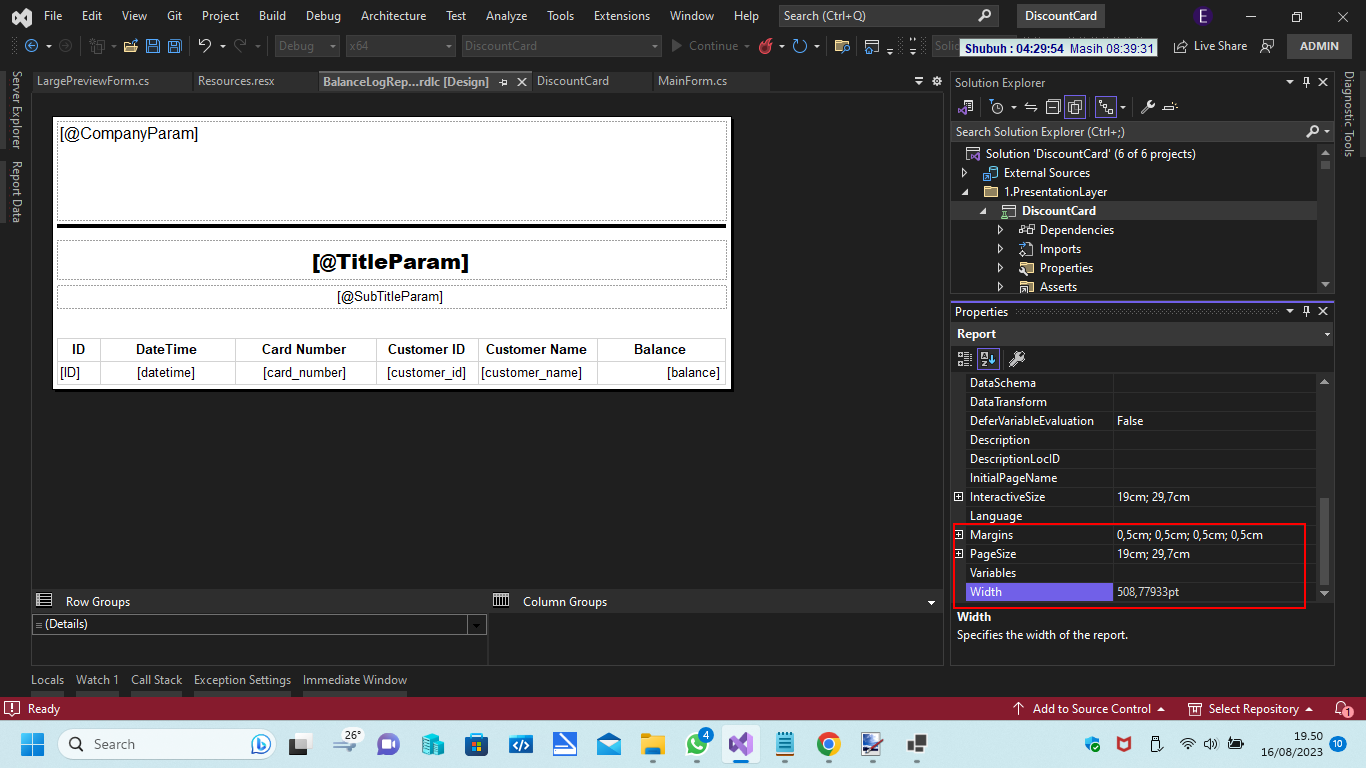Collapse All items in Solution Explorer
Image resolution: width=1366 pixels, height=768 pixels.
point(1053,107)
